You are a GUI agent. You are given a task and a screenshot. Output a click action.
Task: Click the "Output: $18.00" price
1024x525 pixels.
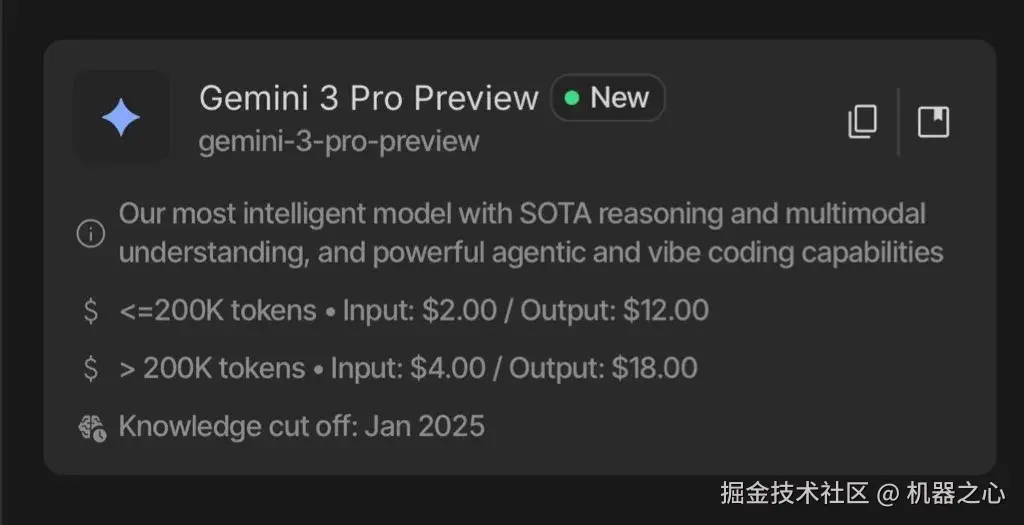point(603,368)
